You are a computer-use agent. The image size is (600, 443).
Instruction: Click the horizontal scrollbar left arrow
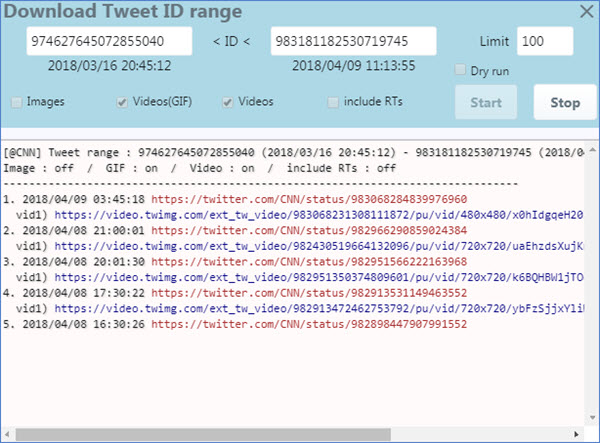coord(7,434)
